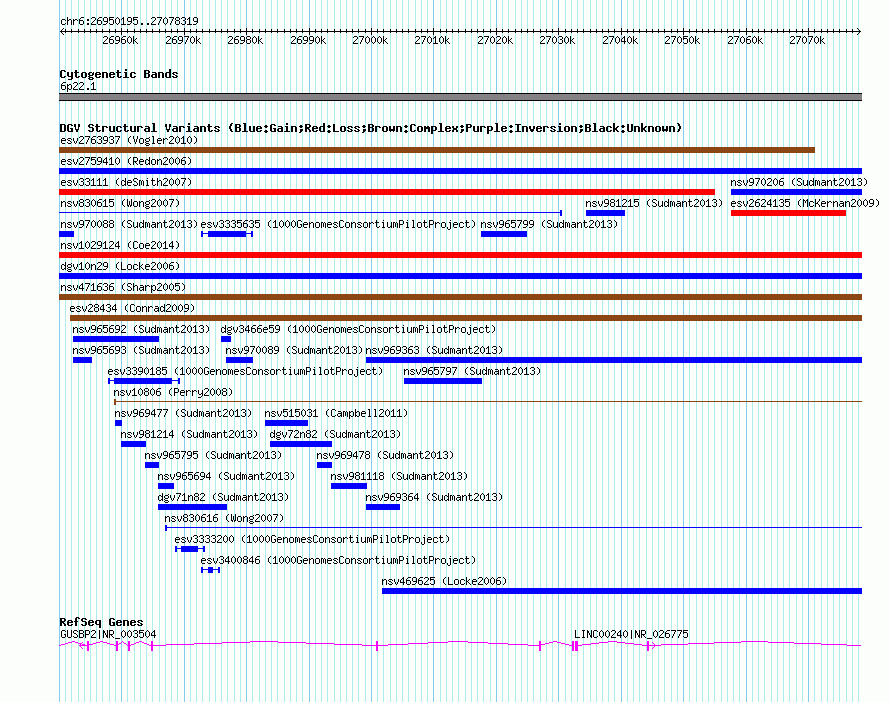The image size is (890, 702).
Task: Select nsv970089 (Sudmant2013) label
Action: click(x=294, y=350)
